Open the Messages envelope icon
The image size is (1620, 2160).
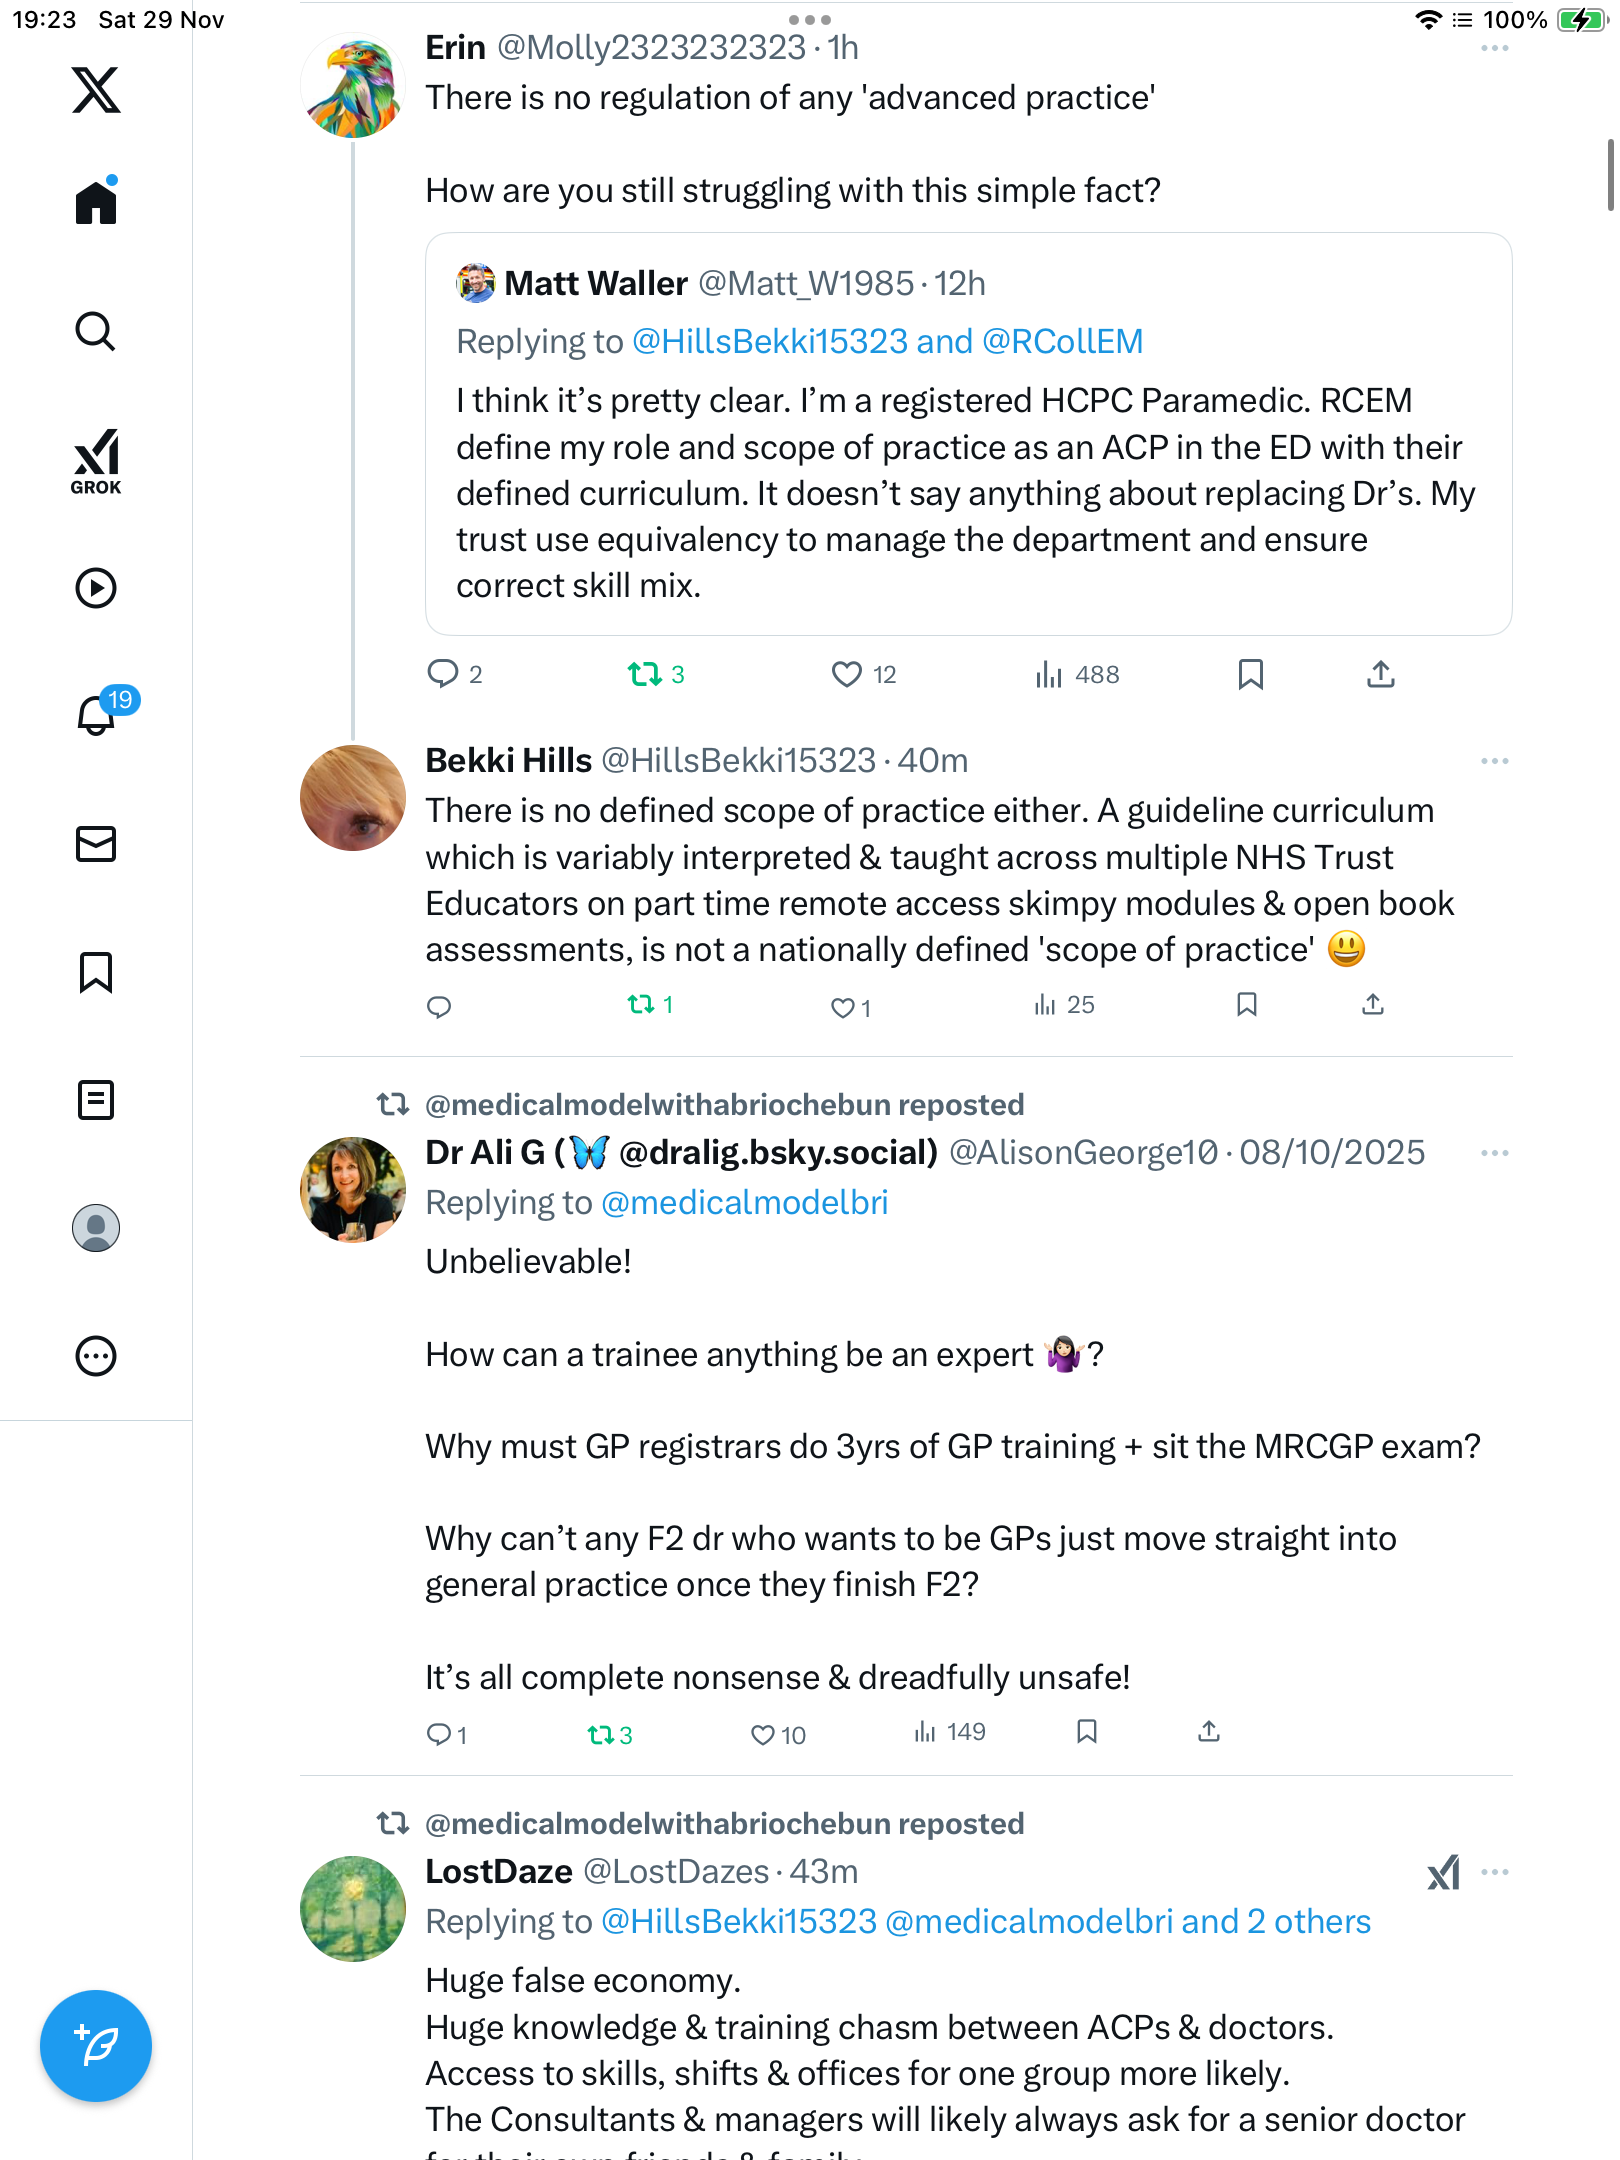(x=96, y=844)
